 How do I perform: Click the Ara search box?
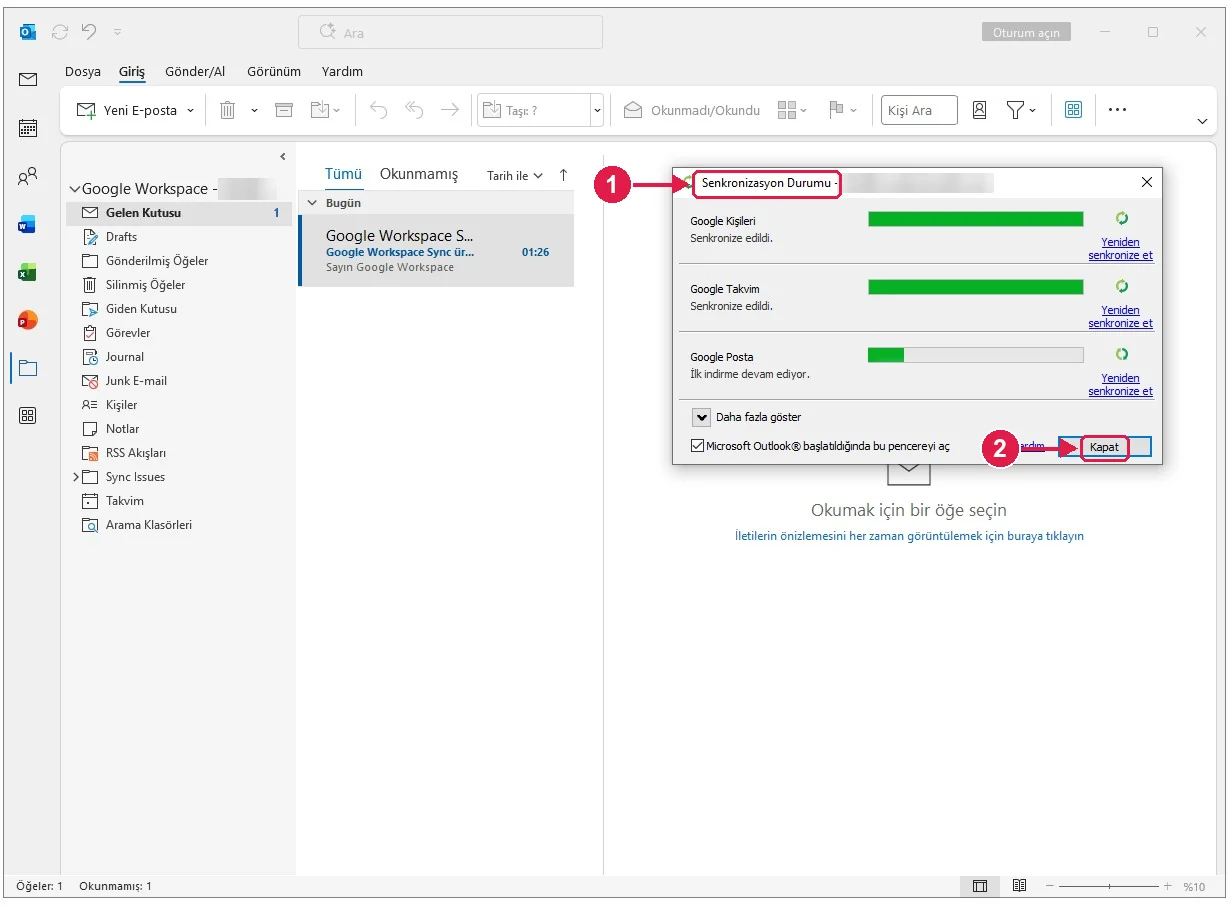point(450,32)
